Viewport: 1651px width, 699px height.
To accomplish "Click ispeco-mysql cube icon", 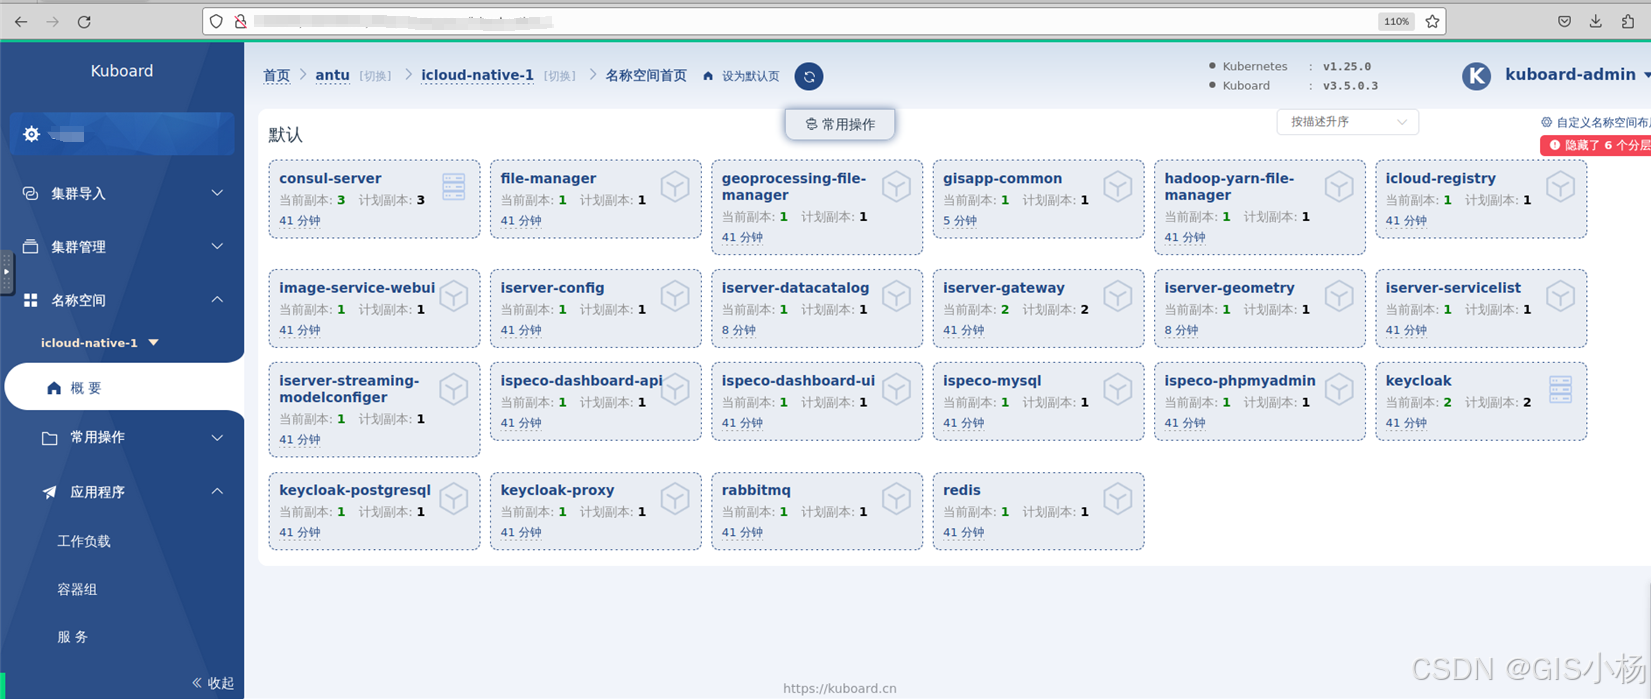I will tap(1117, 389).
